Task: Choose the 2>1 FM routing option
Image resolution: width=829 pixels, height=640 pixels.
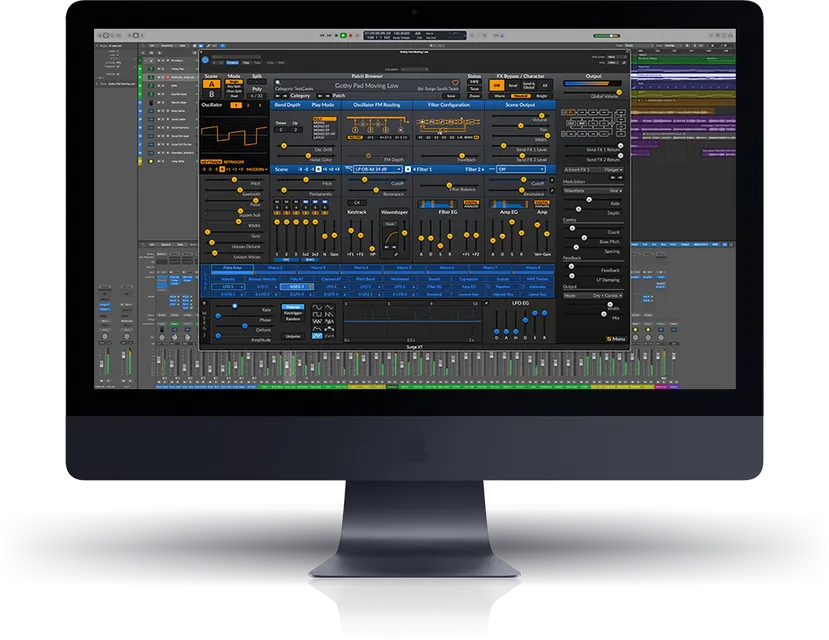Action: [x=371, y=137]
